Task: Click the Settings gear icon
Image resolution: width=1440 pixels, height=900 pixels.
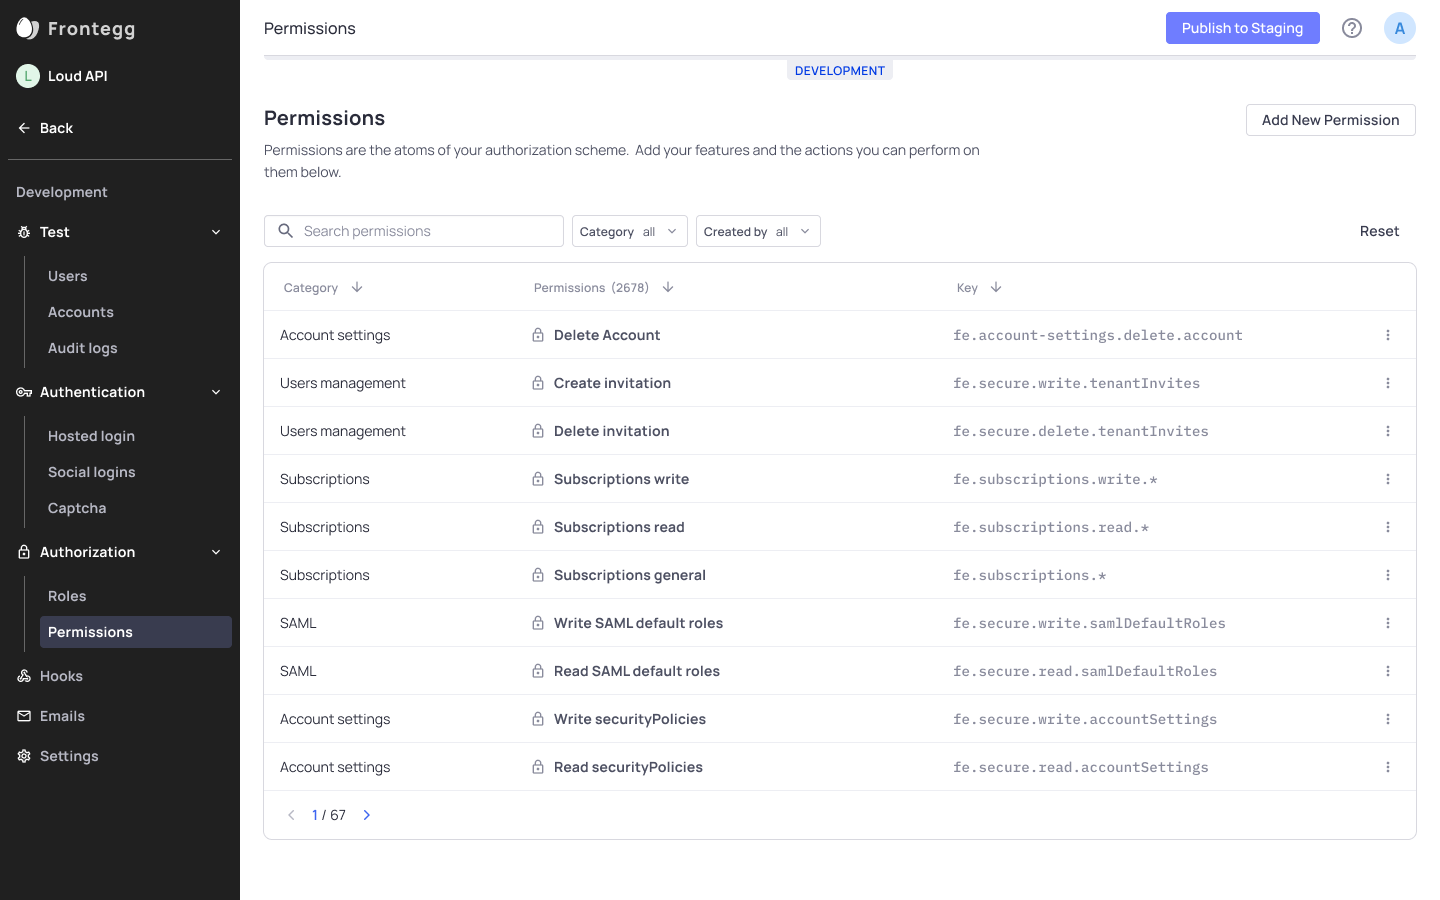Action: coord(24,756)
